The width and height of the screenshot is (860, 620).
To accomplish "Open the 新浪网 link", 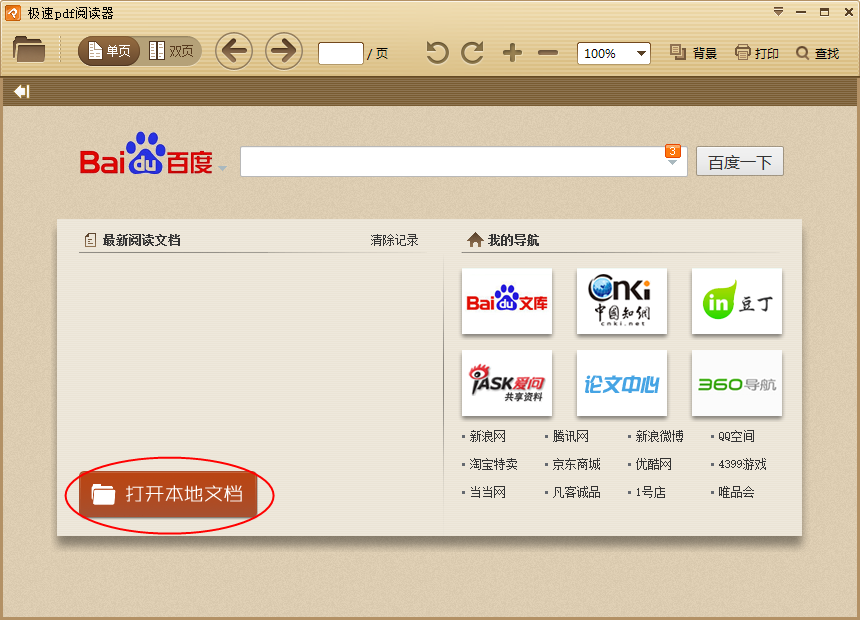I will tap(488, 436).
